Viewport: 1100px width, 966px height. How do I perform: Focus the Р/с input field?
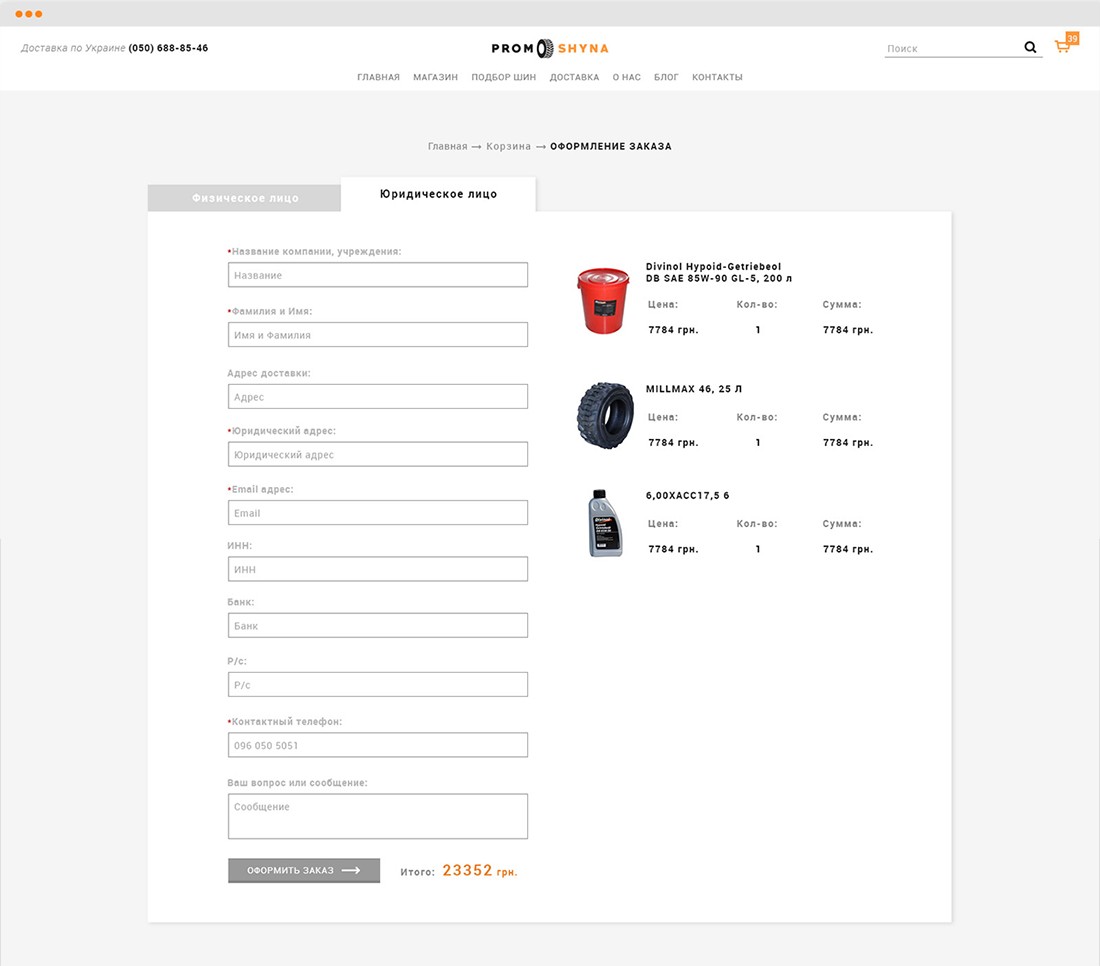(x=377, y=685)
